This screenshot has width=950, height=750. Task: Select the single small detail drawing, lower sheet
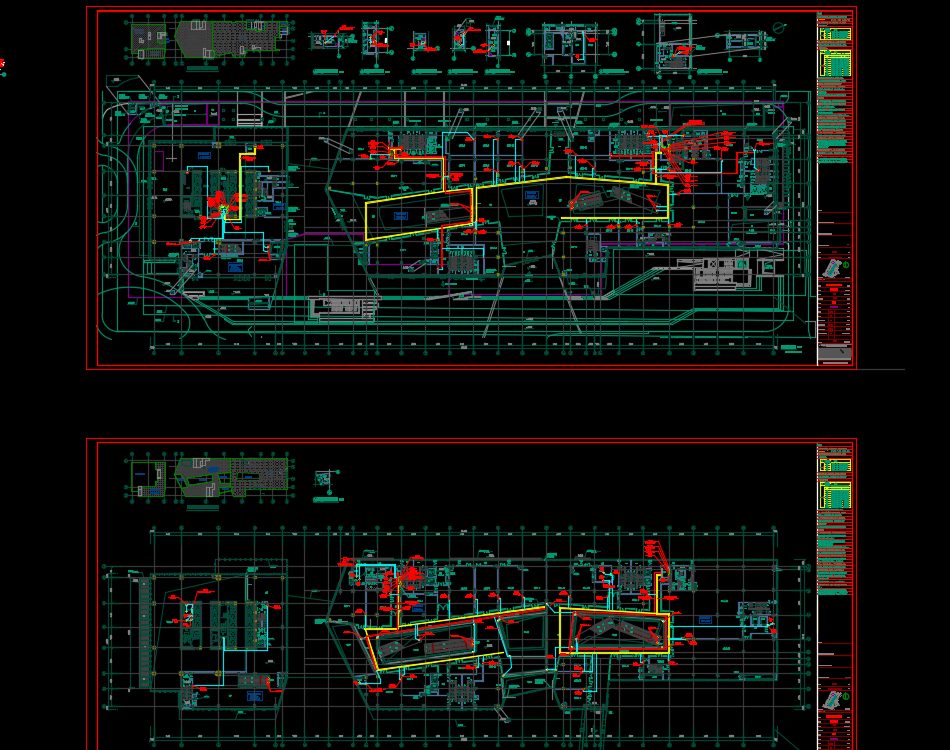[326, 480]
